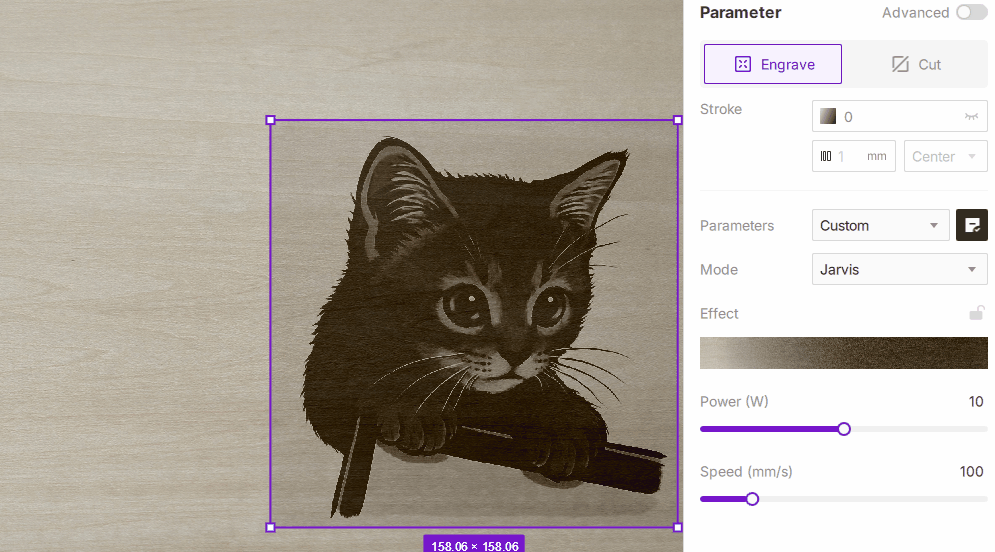
Task: Click the Power slider handle
Action: (x=844, y=429)
